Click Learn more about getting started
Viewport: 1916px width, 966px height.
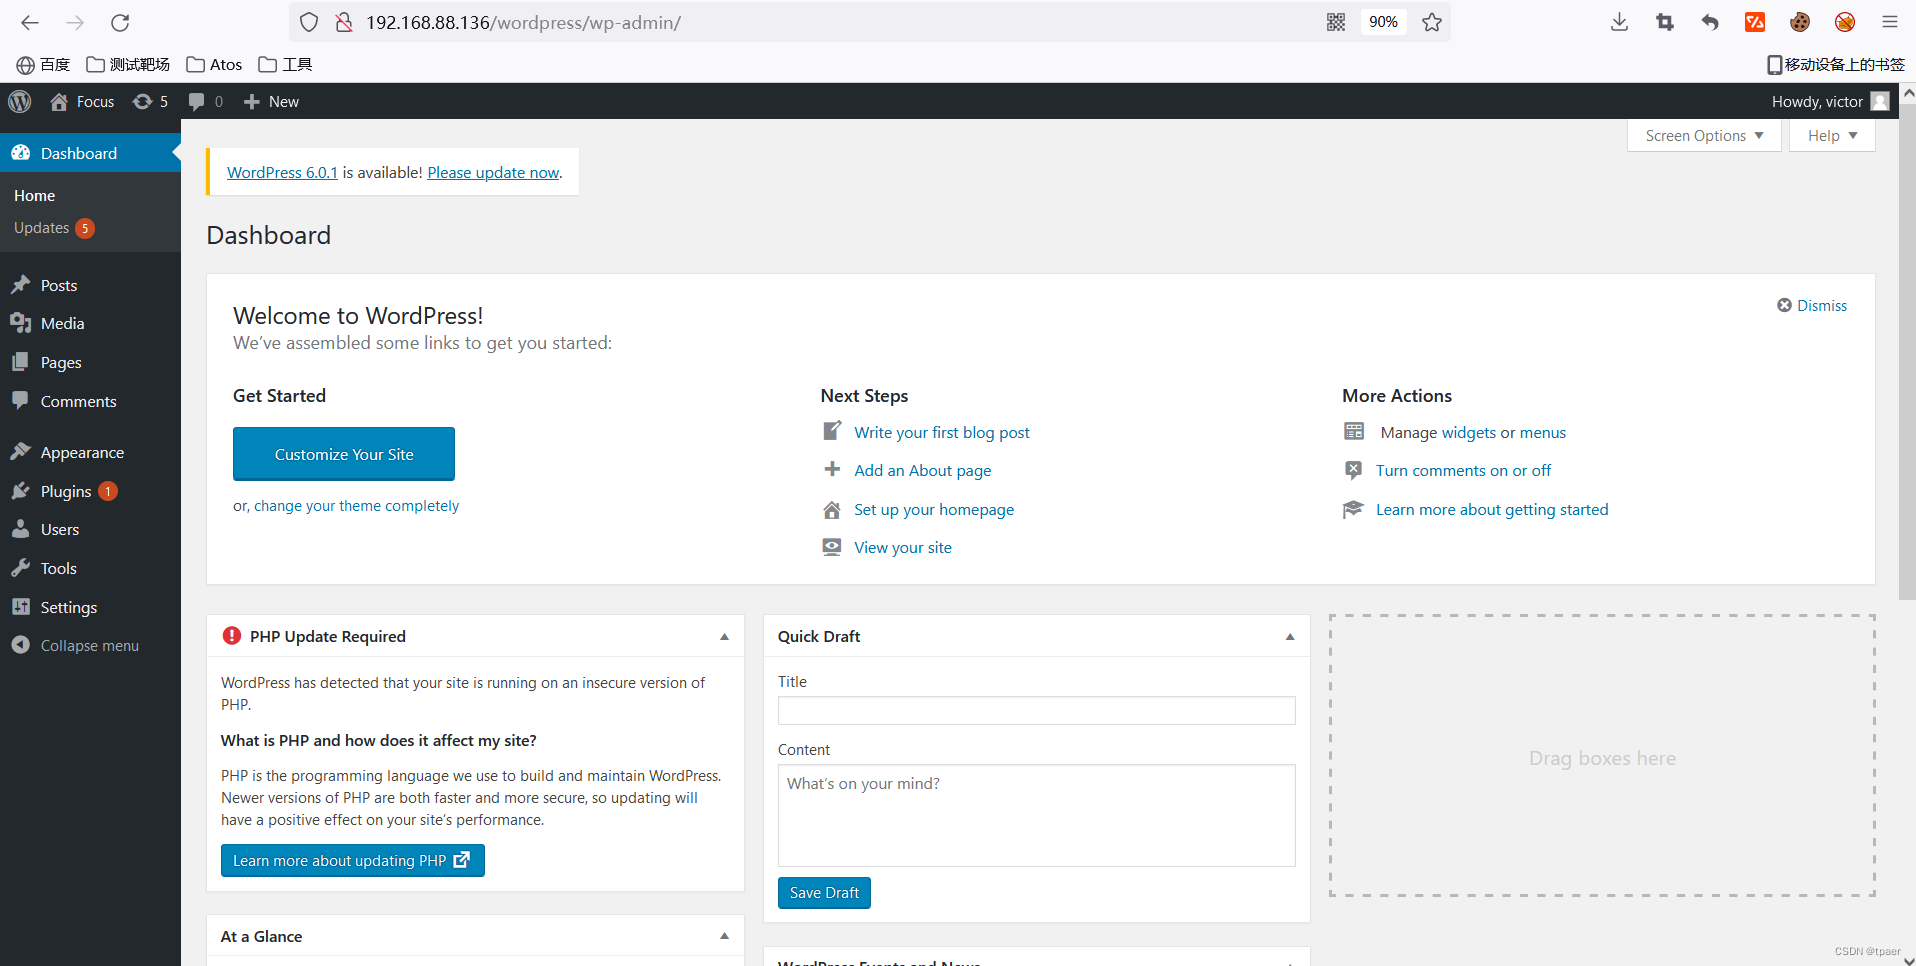point(1492,509)
